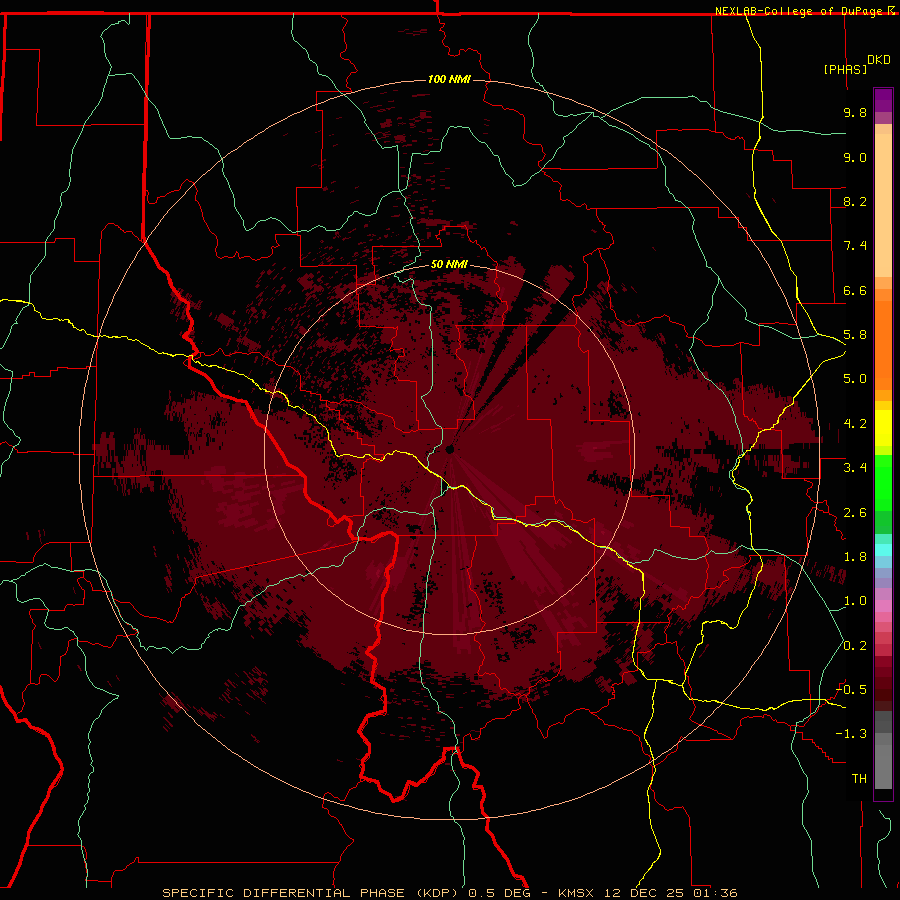Pick the yellow segment of color bar
Image resolution: width=900 pixels, height=900 pixels.
[x=883, y=428]
